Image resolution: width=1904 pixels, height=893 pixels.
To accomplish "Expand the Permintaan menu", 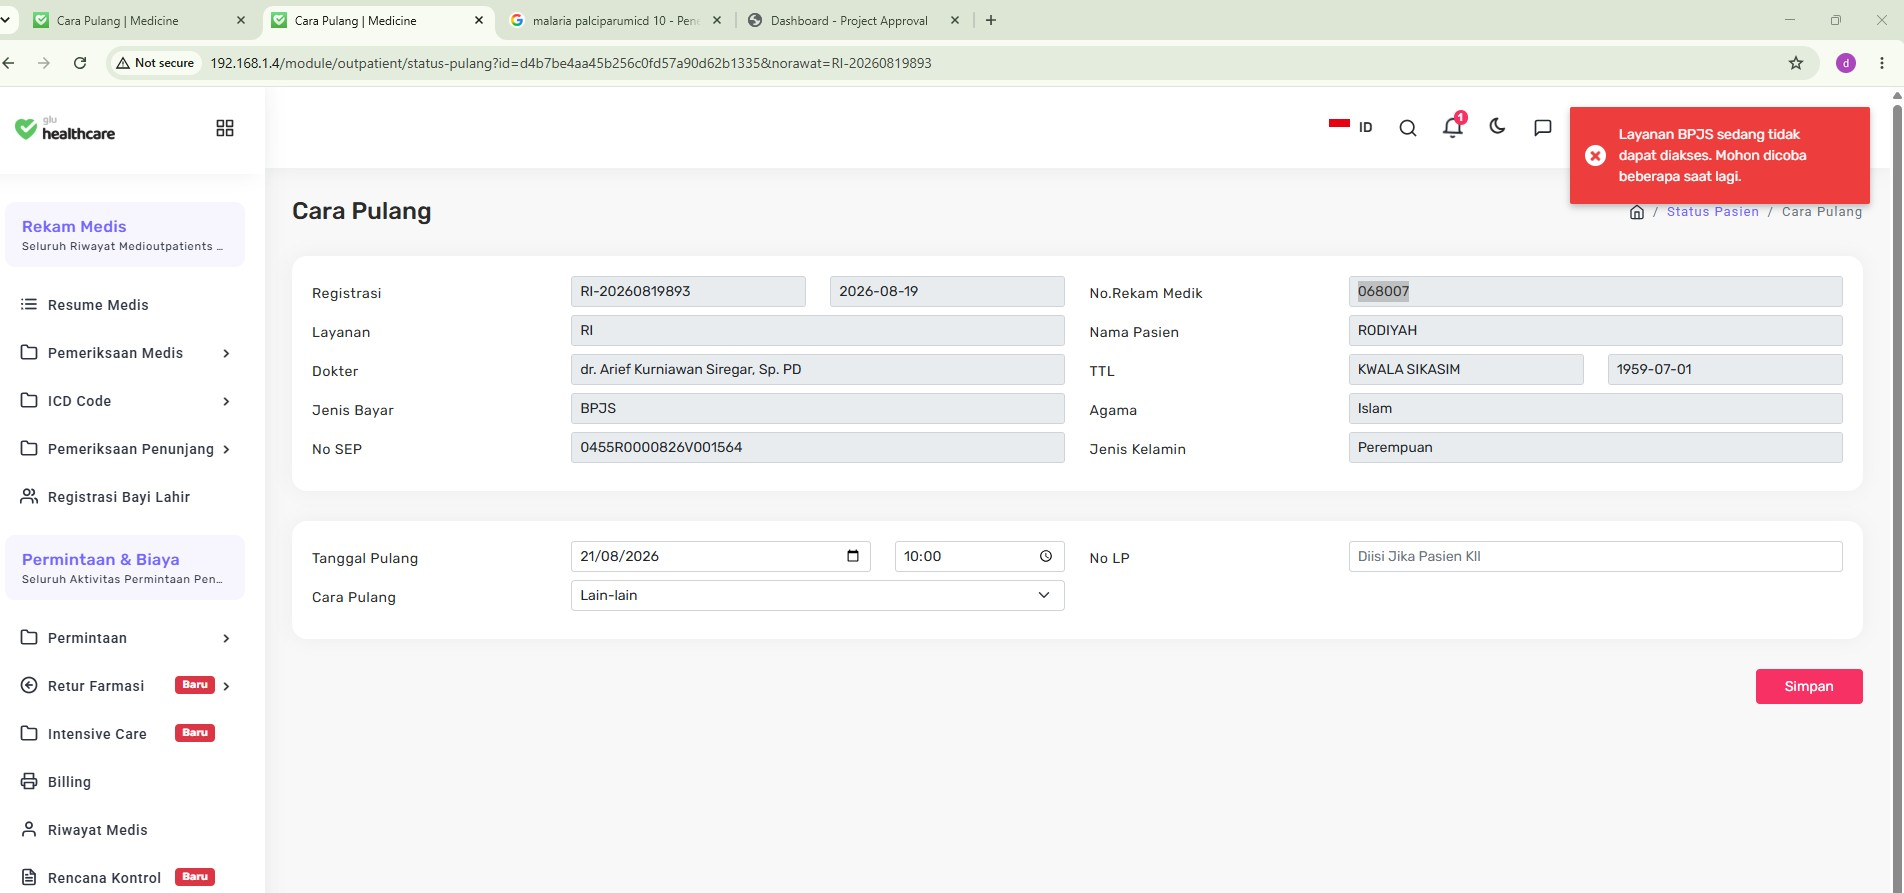I will (x=127, y=638).
